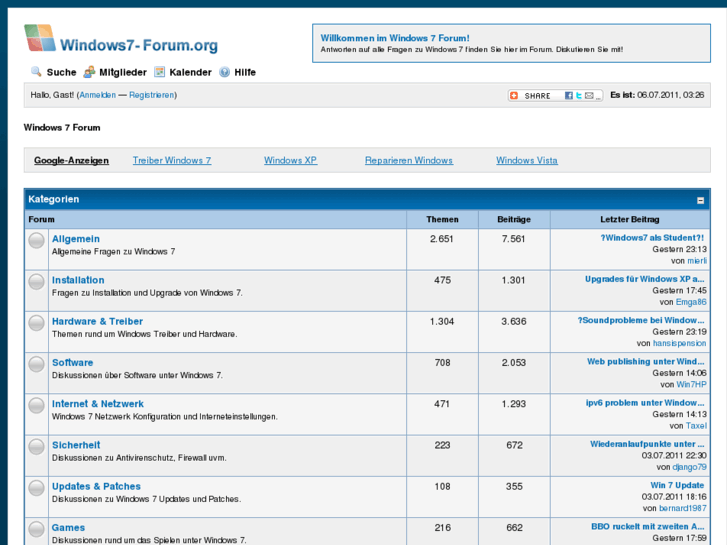Image resolution: width=727 pixels, height=545 pixels.
Task: View user profile mierli
Action: [697, 261]
